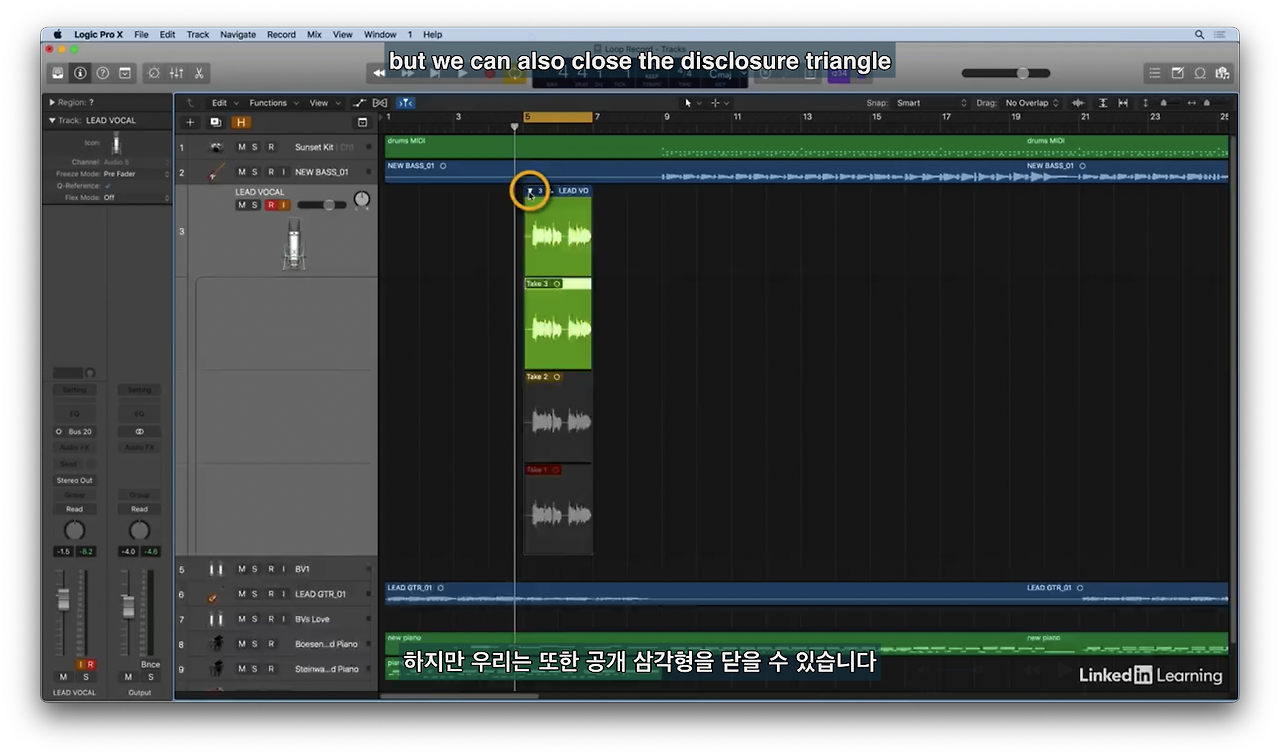
Task: Click the LEAD GTR_01 guitar track icon
Action: (x=215, y=595)
